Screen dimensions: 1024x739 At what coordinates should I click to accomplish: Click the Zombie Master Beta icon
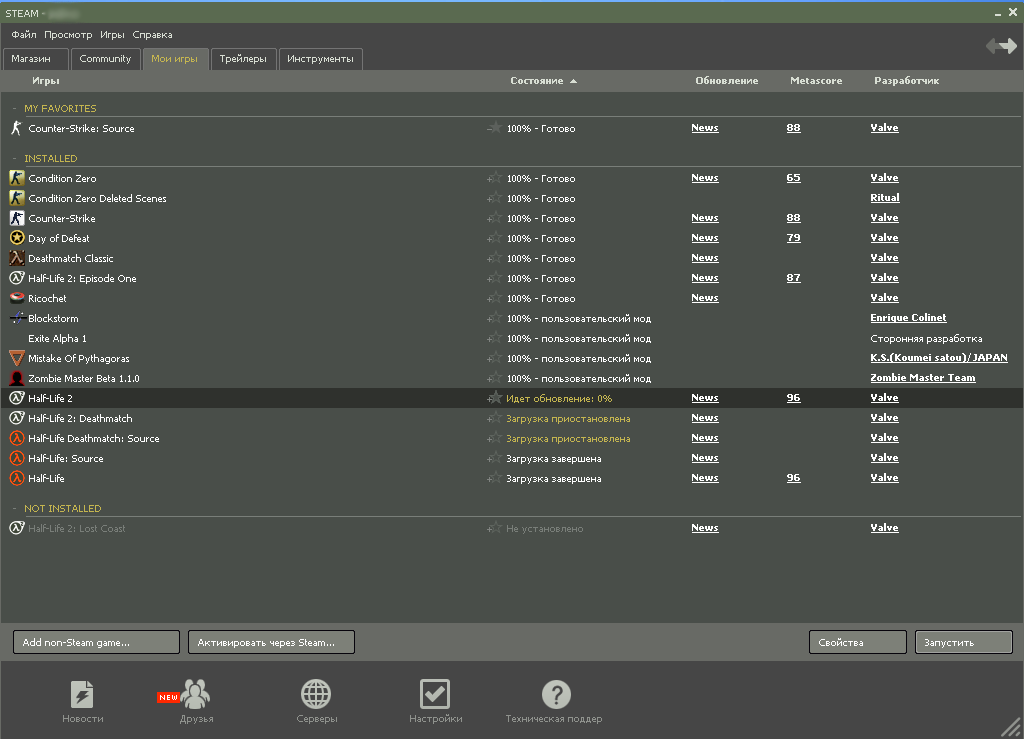17,378
